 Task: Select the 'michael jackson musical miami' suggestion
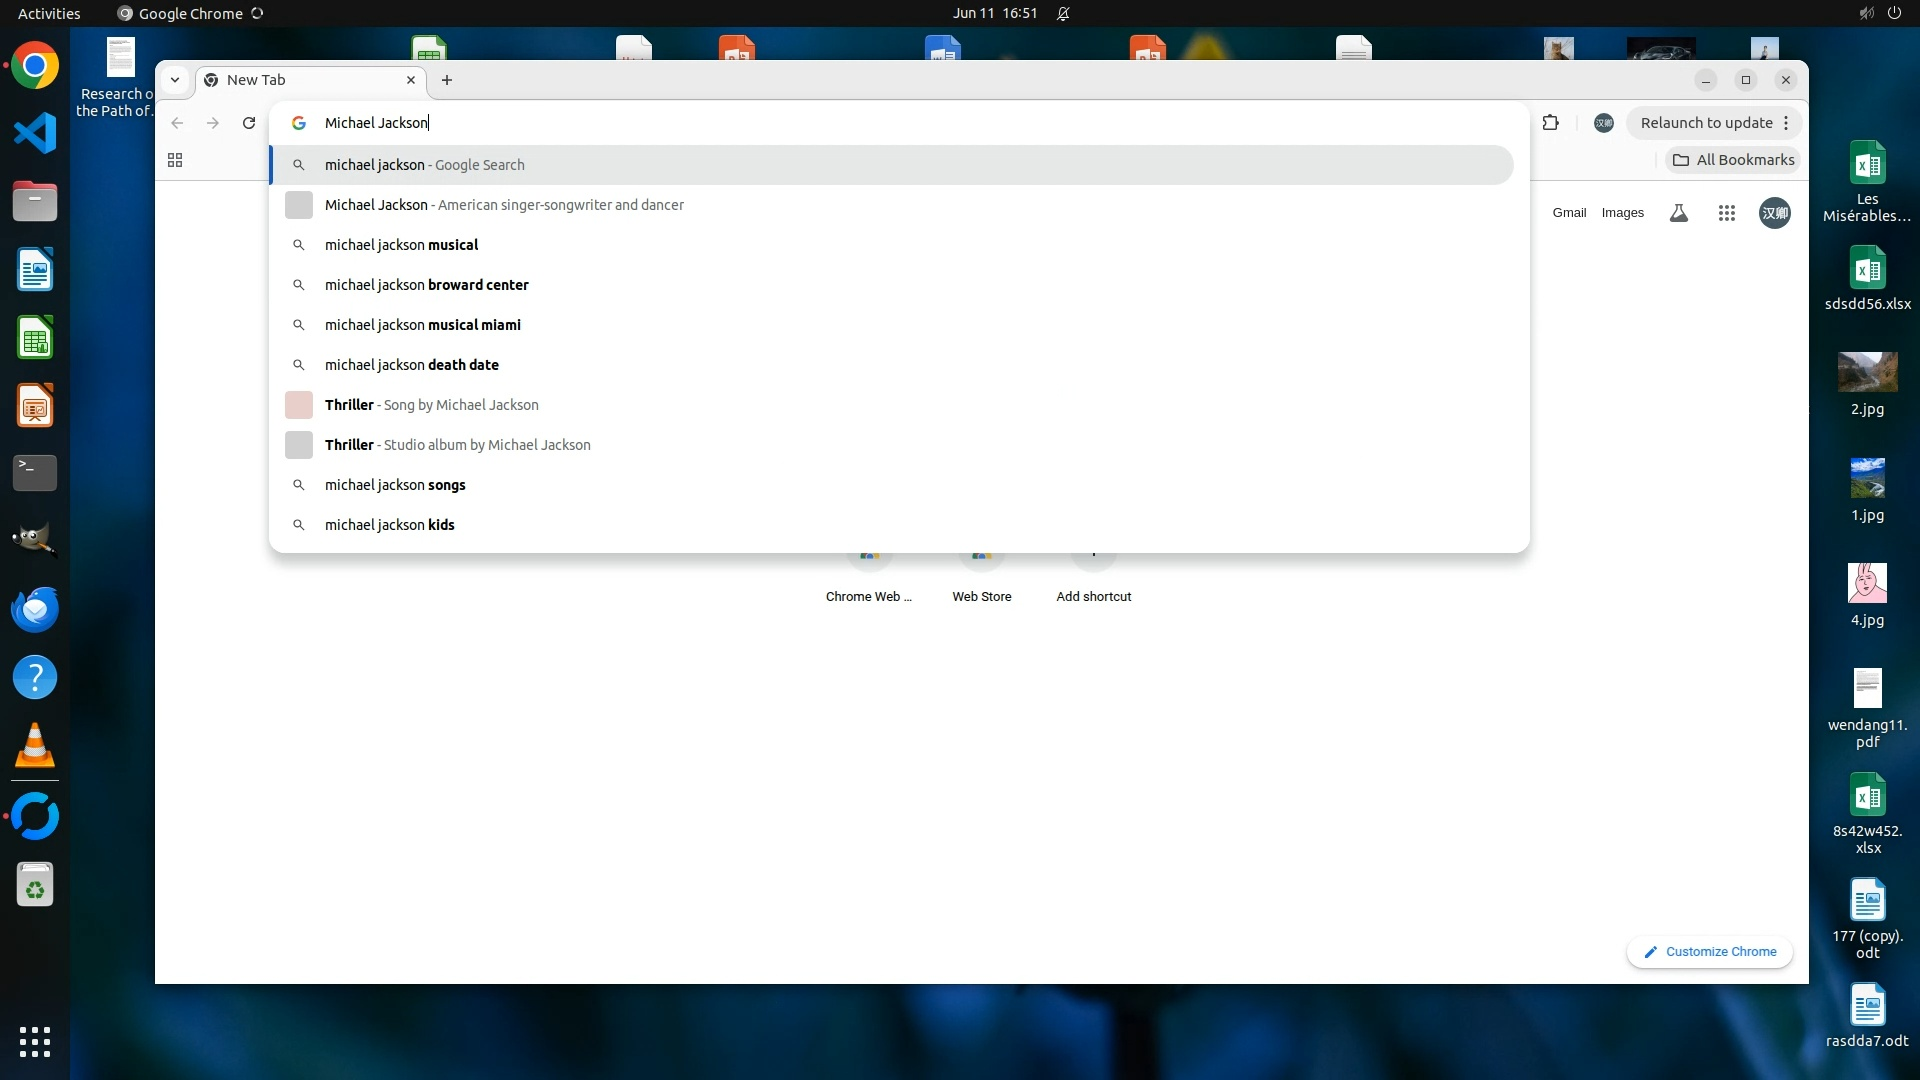tap(422, 325)
